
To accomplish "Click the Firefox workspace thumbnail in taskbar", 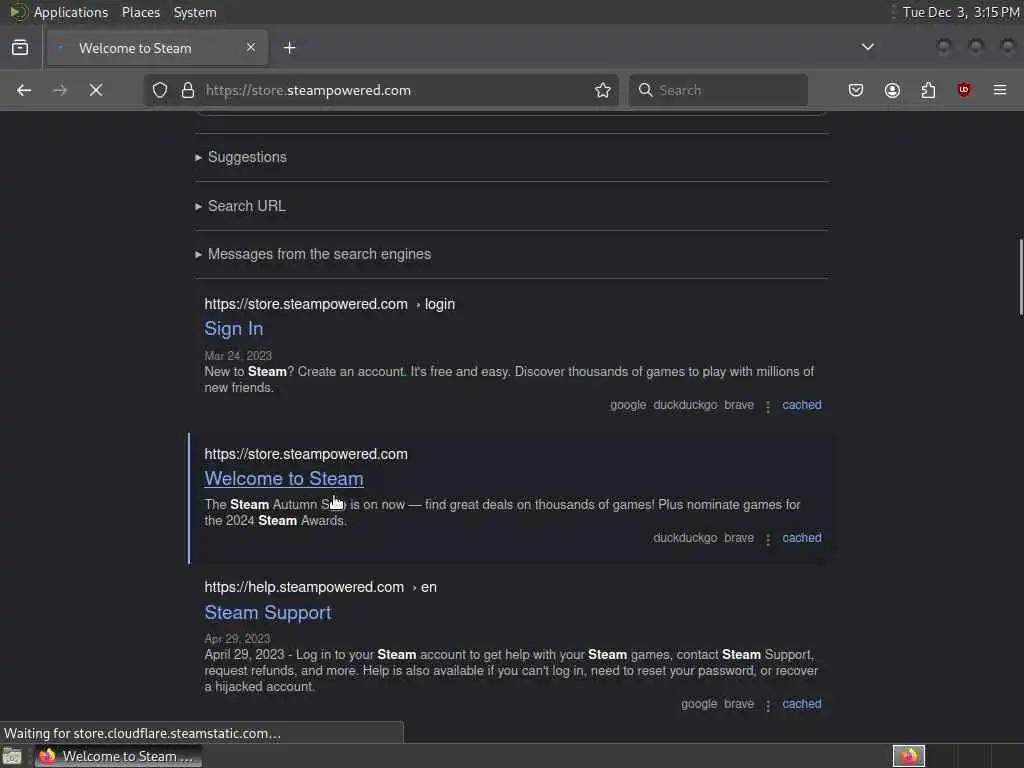I will [909, 756].
